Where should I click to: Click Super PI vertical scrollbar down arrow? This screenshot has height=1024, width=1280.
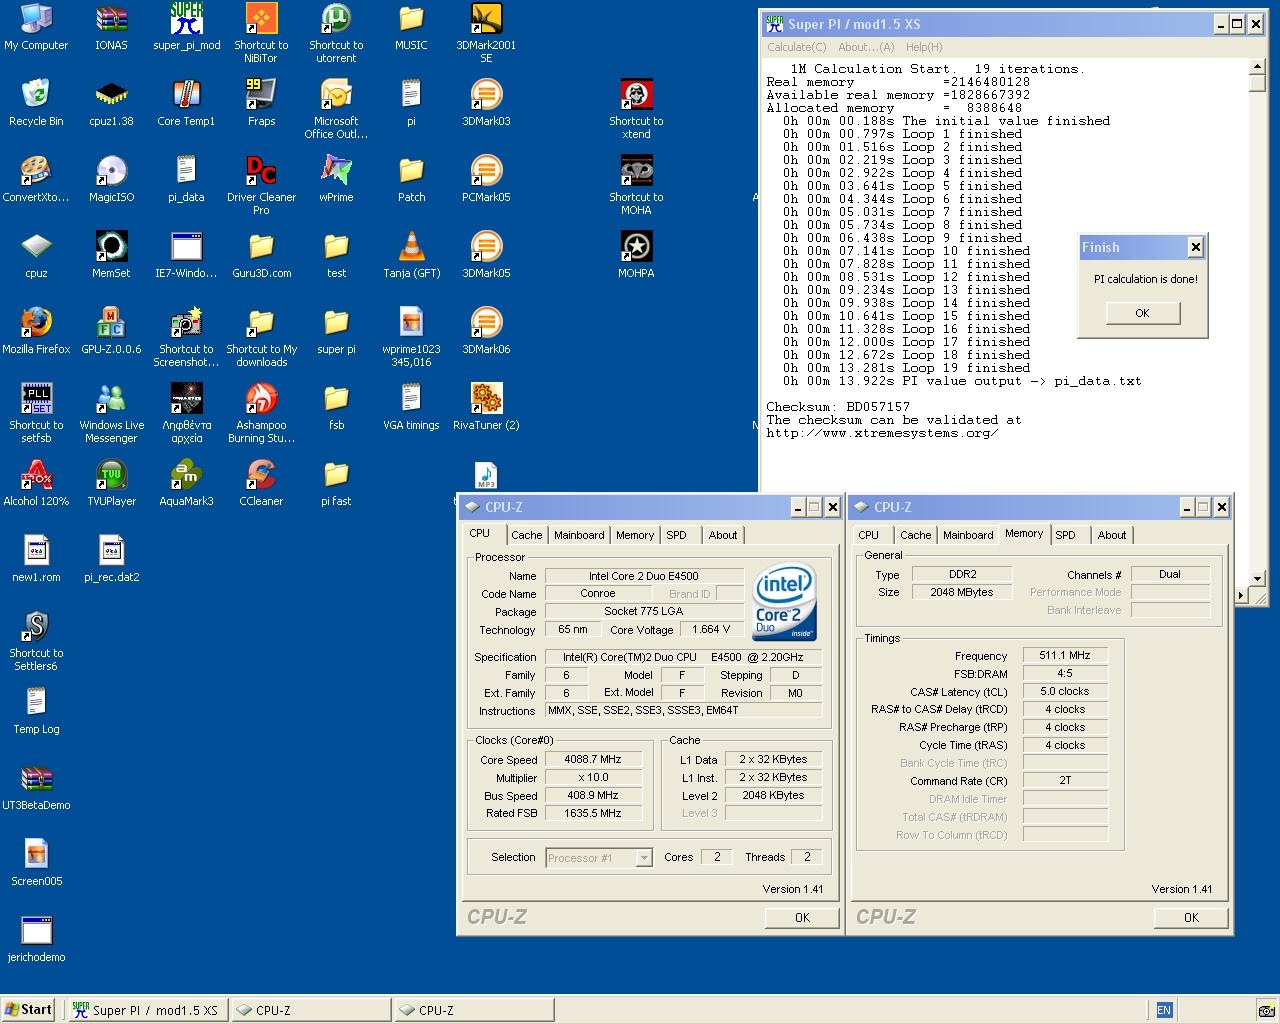(x=1257, y=578)
